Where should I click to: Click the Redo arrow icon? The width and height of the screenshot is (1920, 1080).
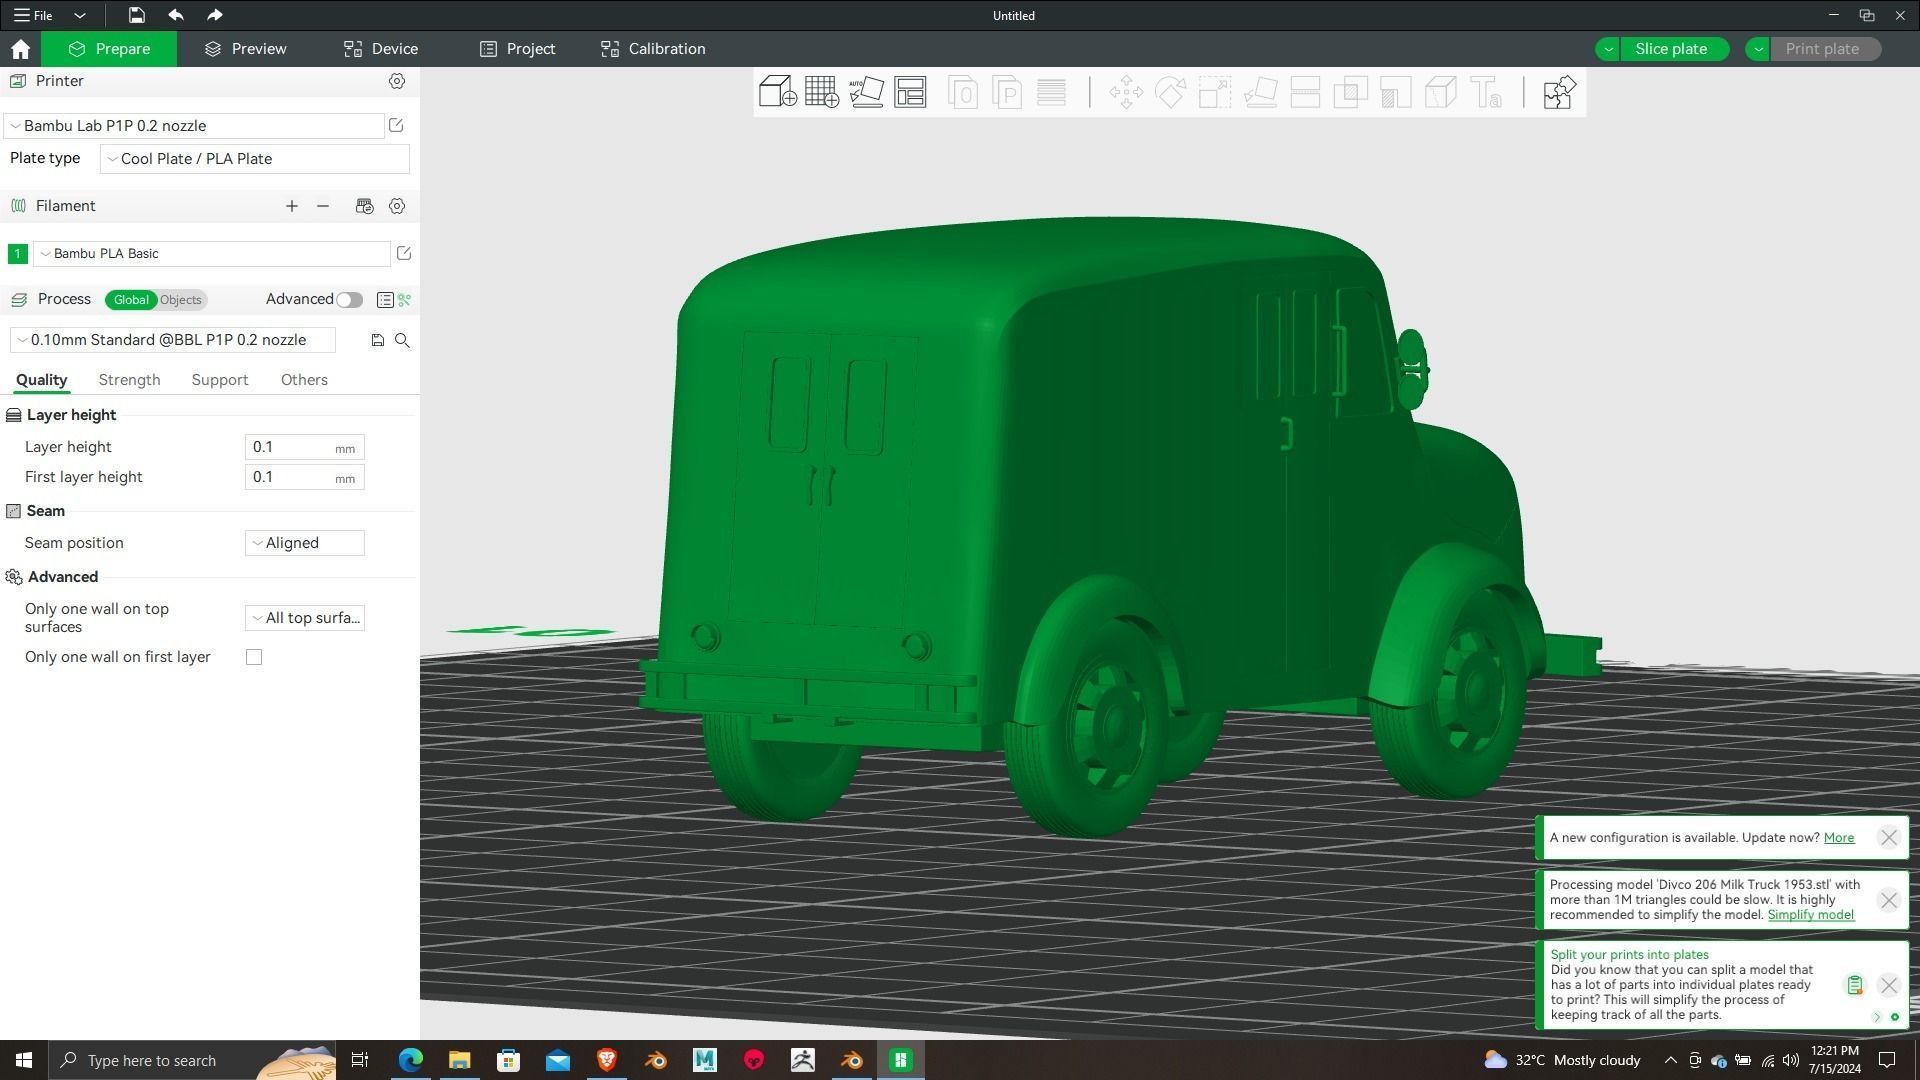coord(214,15)
